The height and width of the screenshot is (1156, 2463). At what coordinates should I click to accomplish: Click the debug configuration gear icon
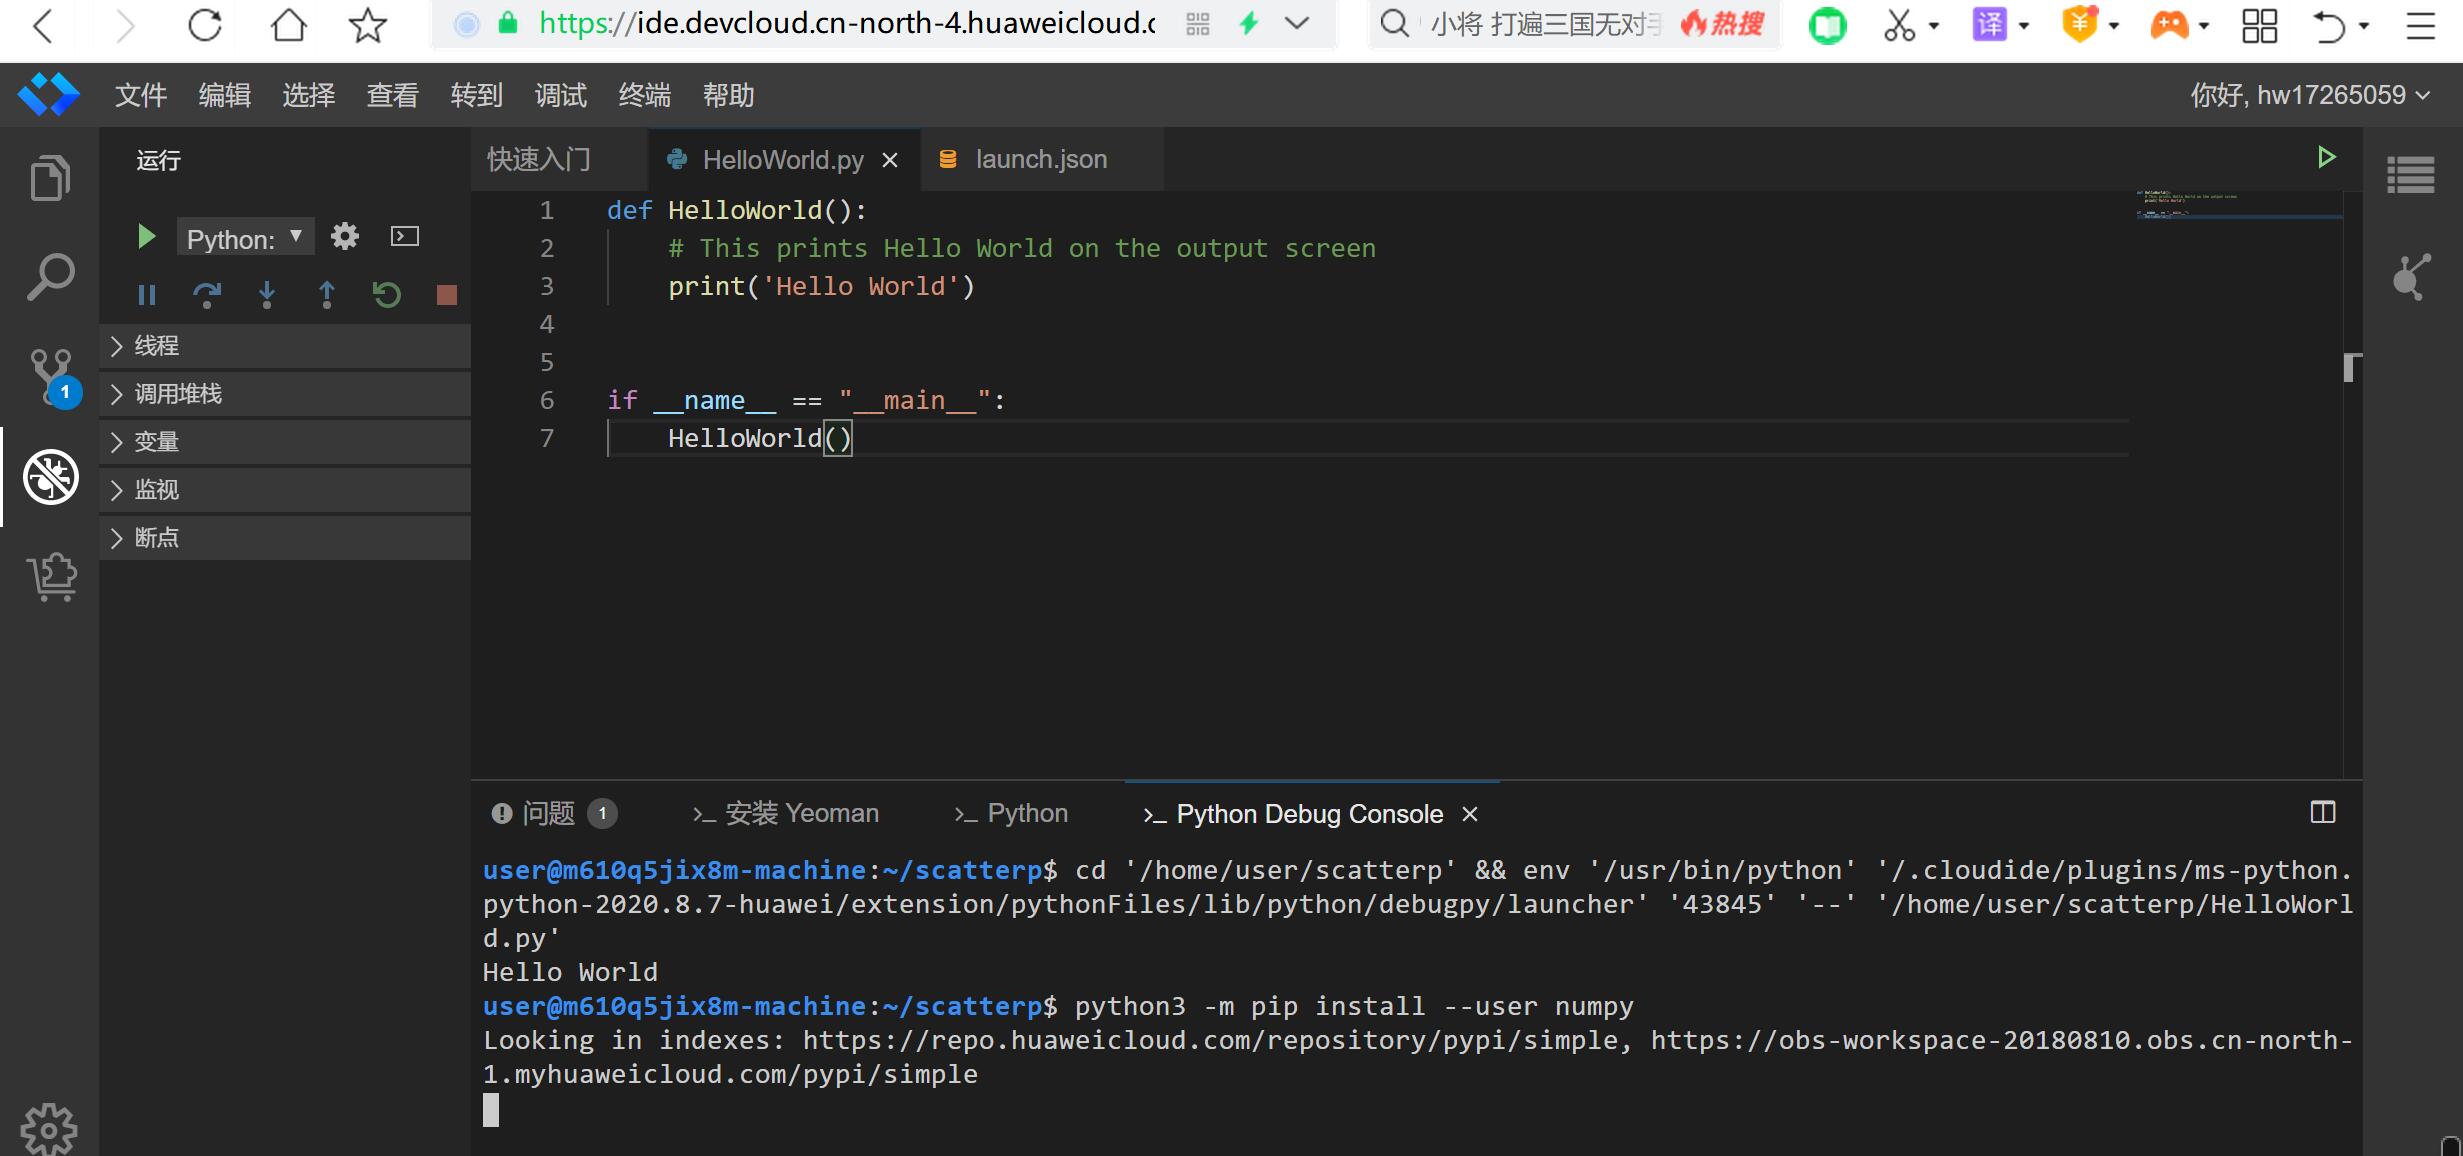coord(345,237)
